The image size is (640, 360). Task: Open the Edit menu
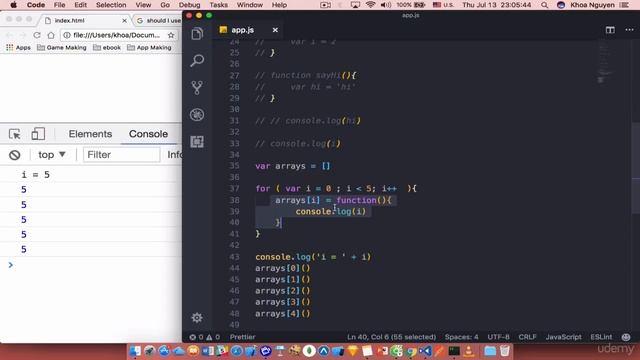80,5
